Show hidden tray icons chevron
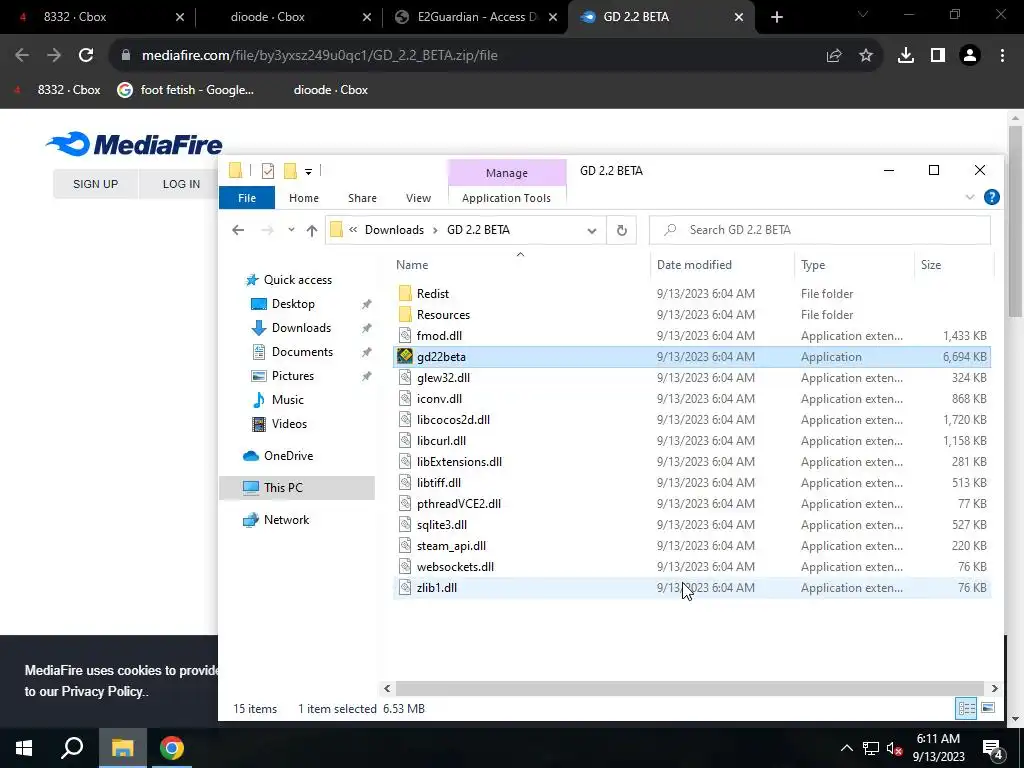 tap(846, 748)
